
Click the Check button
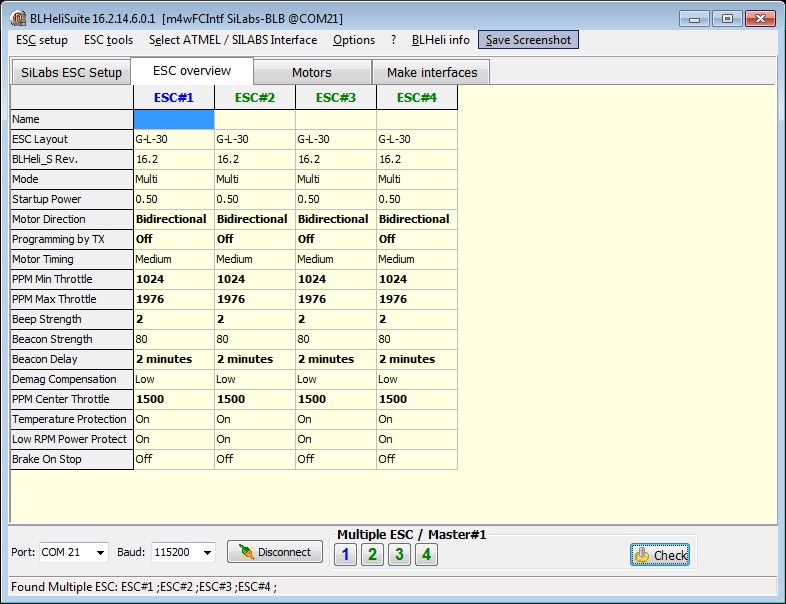pyautogui.click(x=660, y=555)
